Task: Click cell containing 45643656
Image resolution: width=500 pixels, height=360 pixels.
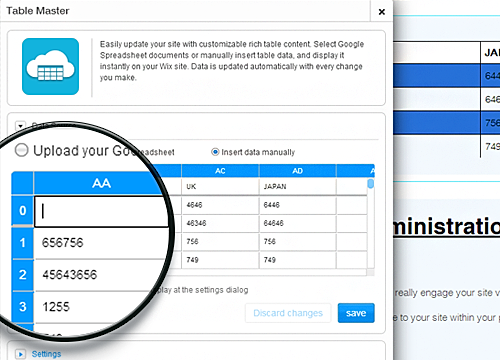Action: tap(100, 275)
